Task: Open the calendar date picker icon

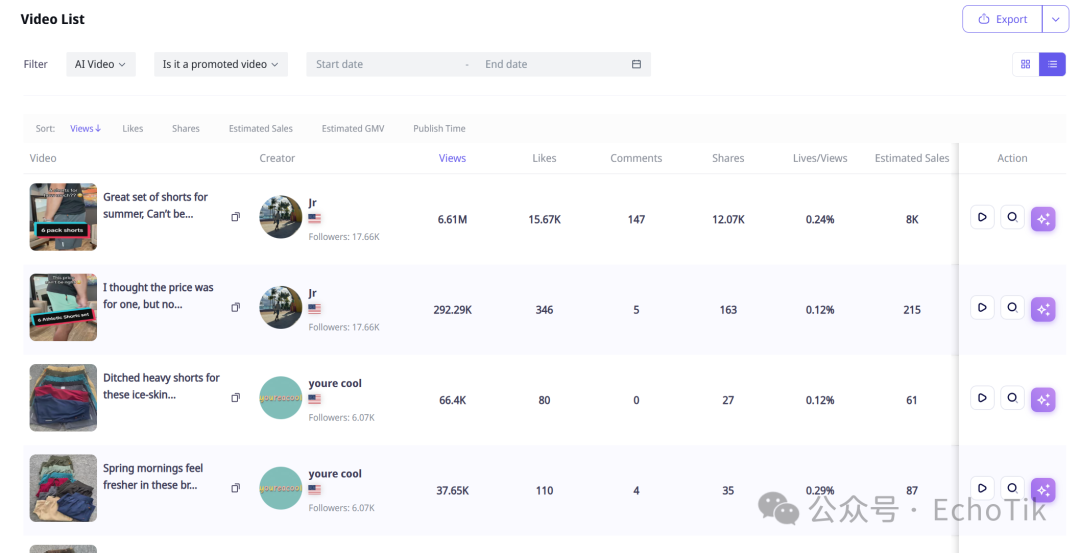Action: (x=636, y=64)
